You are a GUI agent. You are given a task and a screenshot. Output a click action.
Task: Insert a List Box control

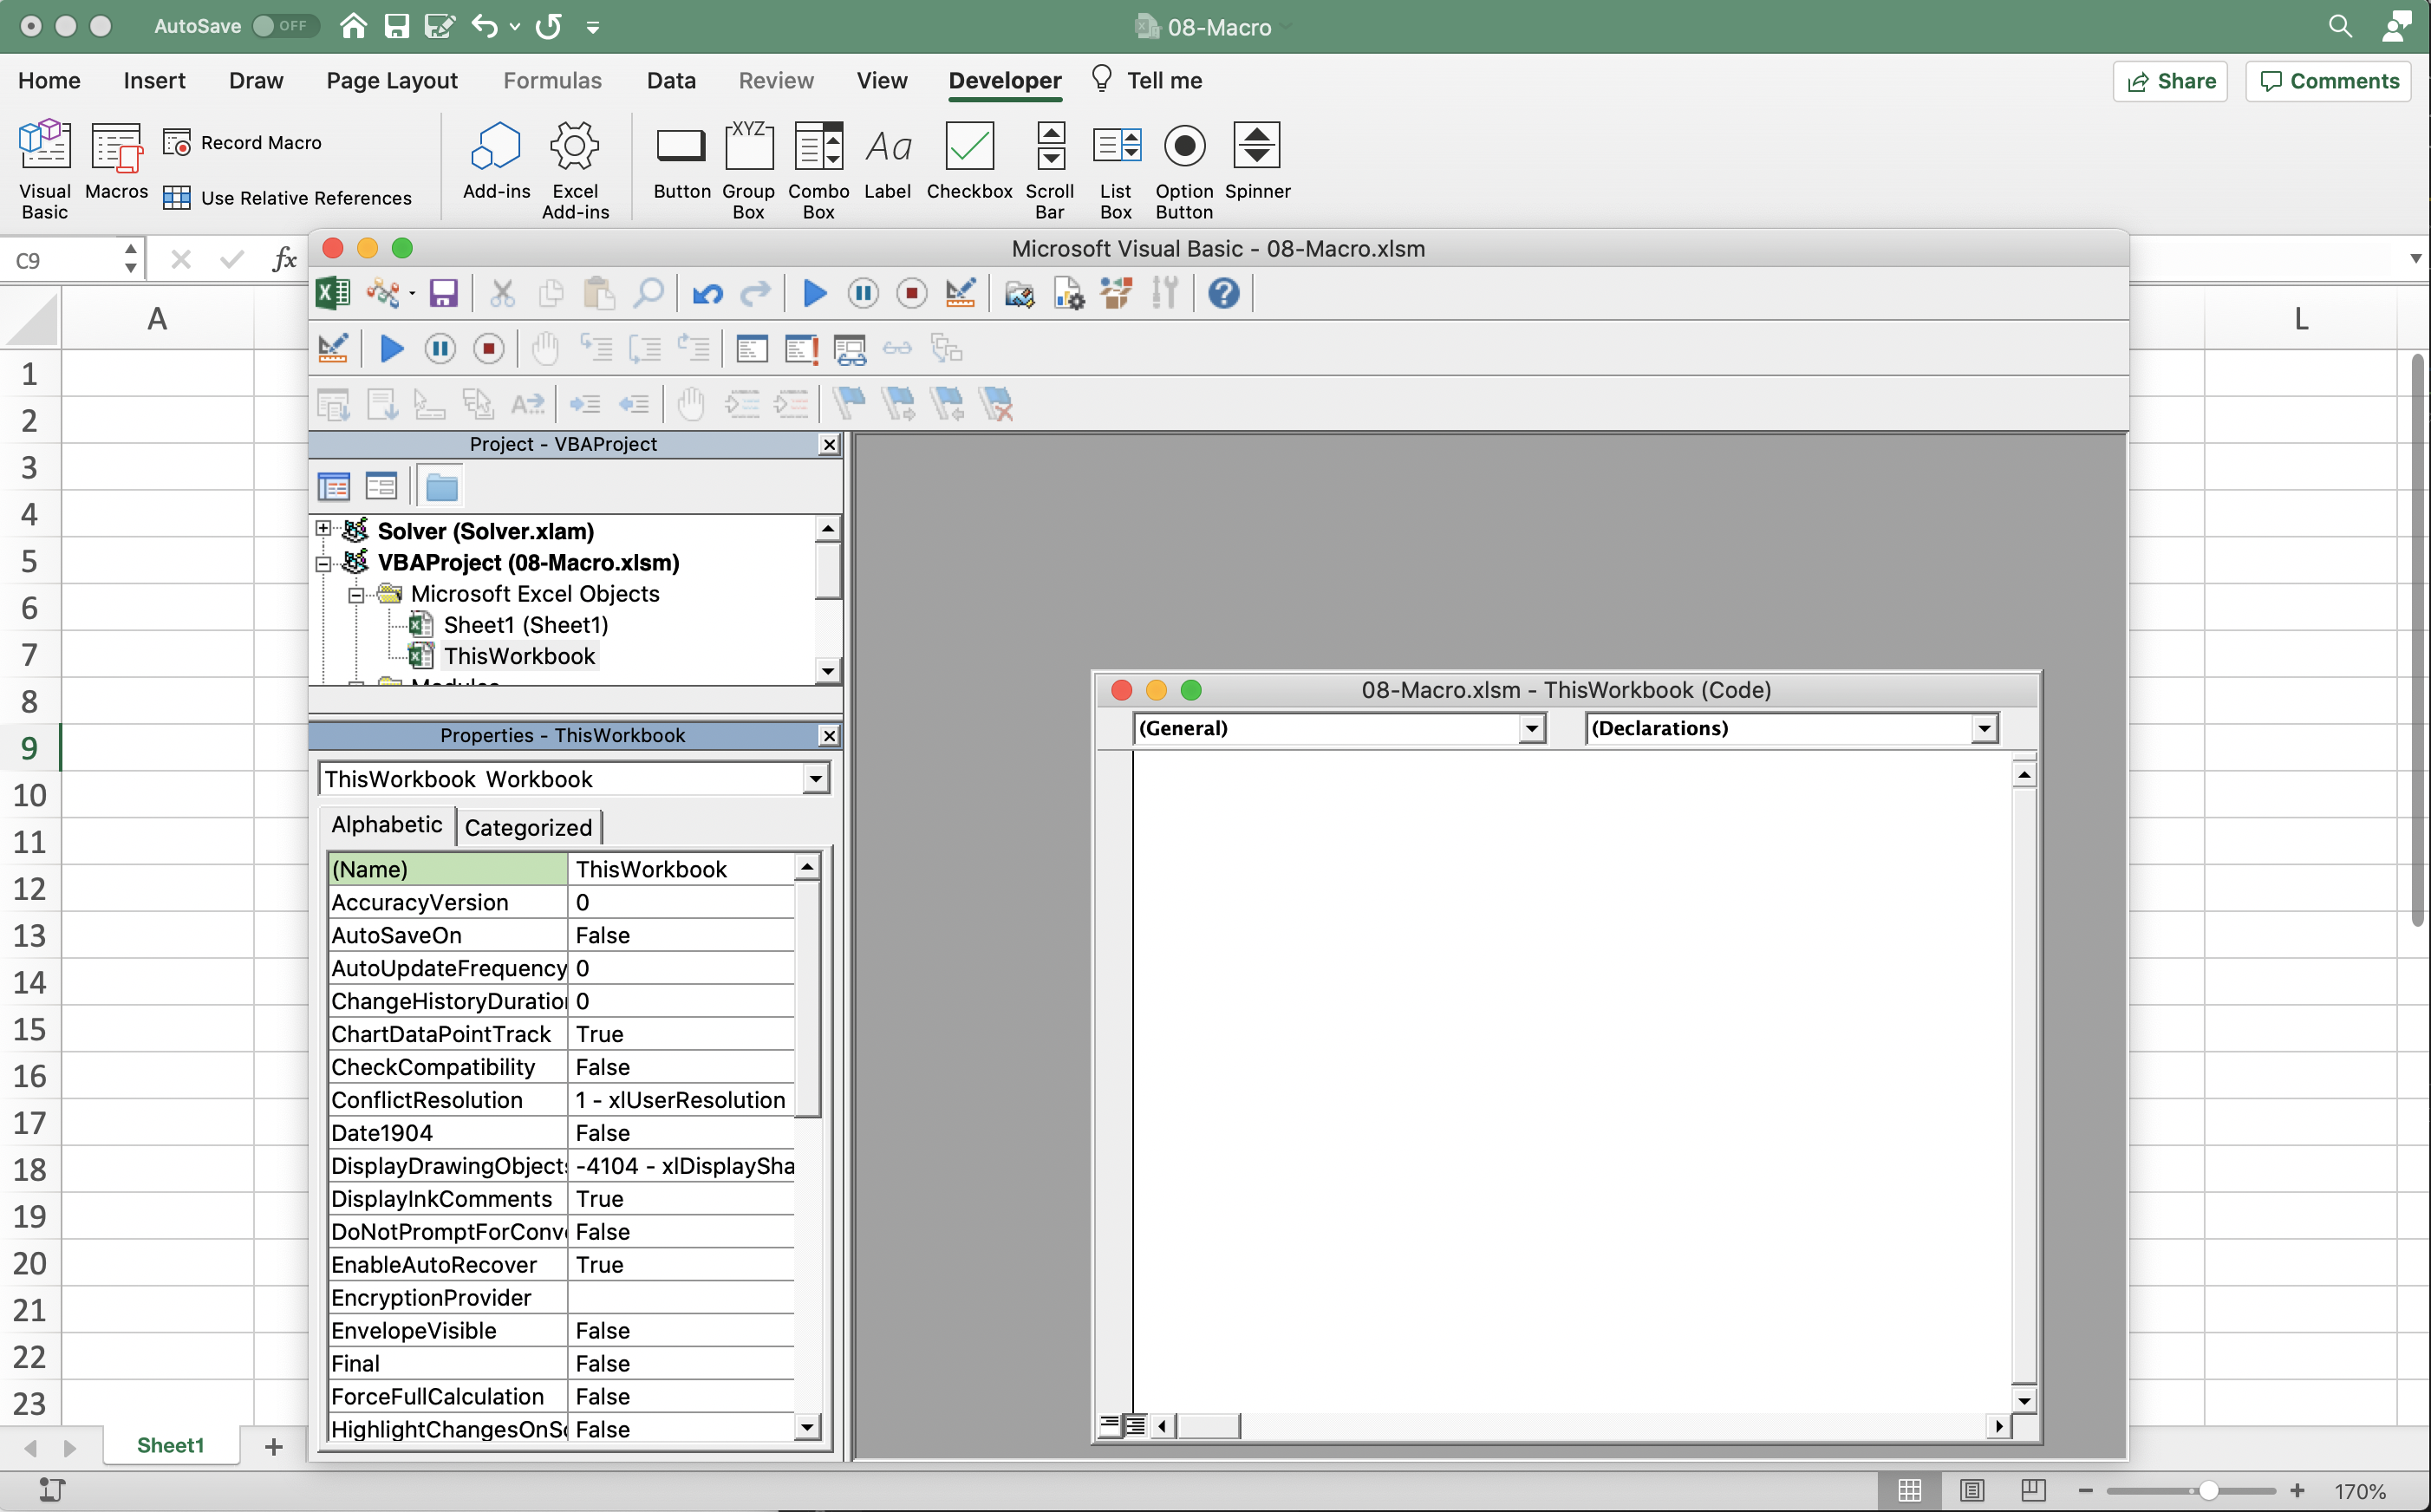pos(1115,168)
